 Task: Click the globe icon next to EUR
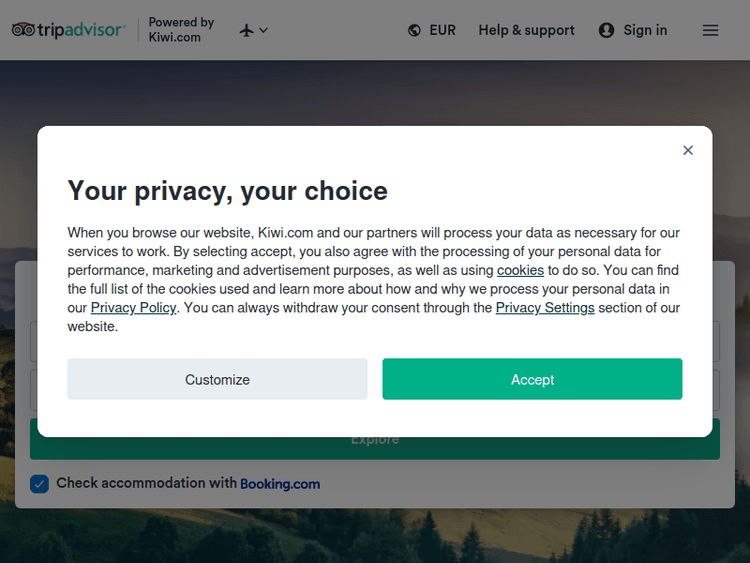pyautogui.click(x=414, y=30)
